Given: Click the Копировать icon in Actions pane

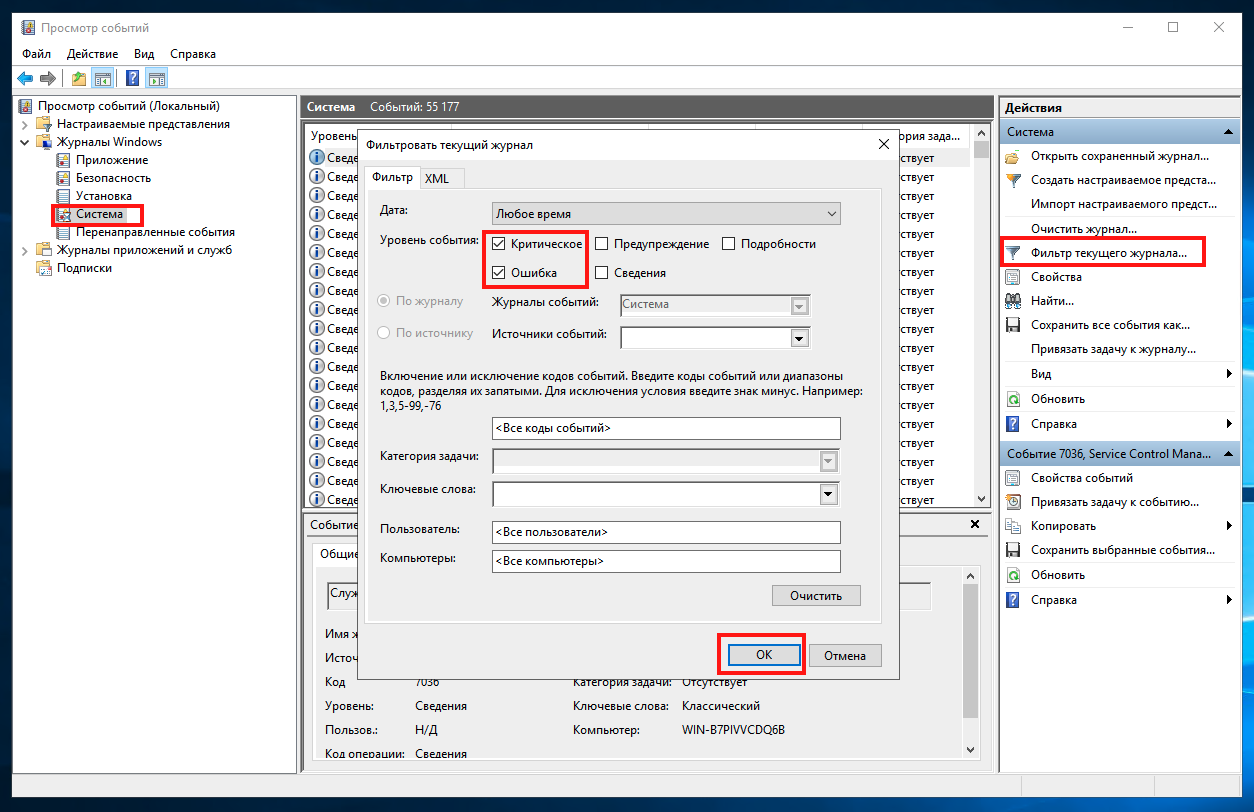Looking at the screenshot, I should tap(1014, 525).
